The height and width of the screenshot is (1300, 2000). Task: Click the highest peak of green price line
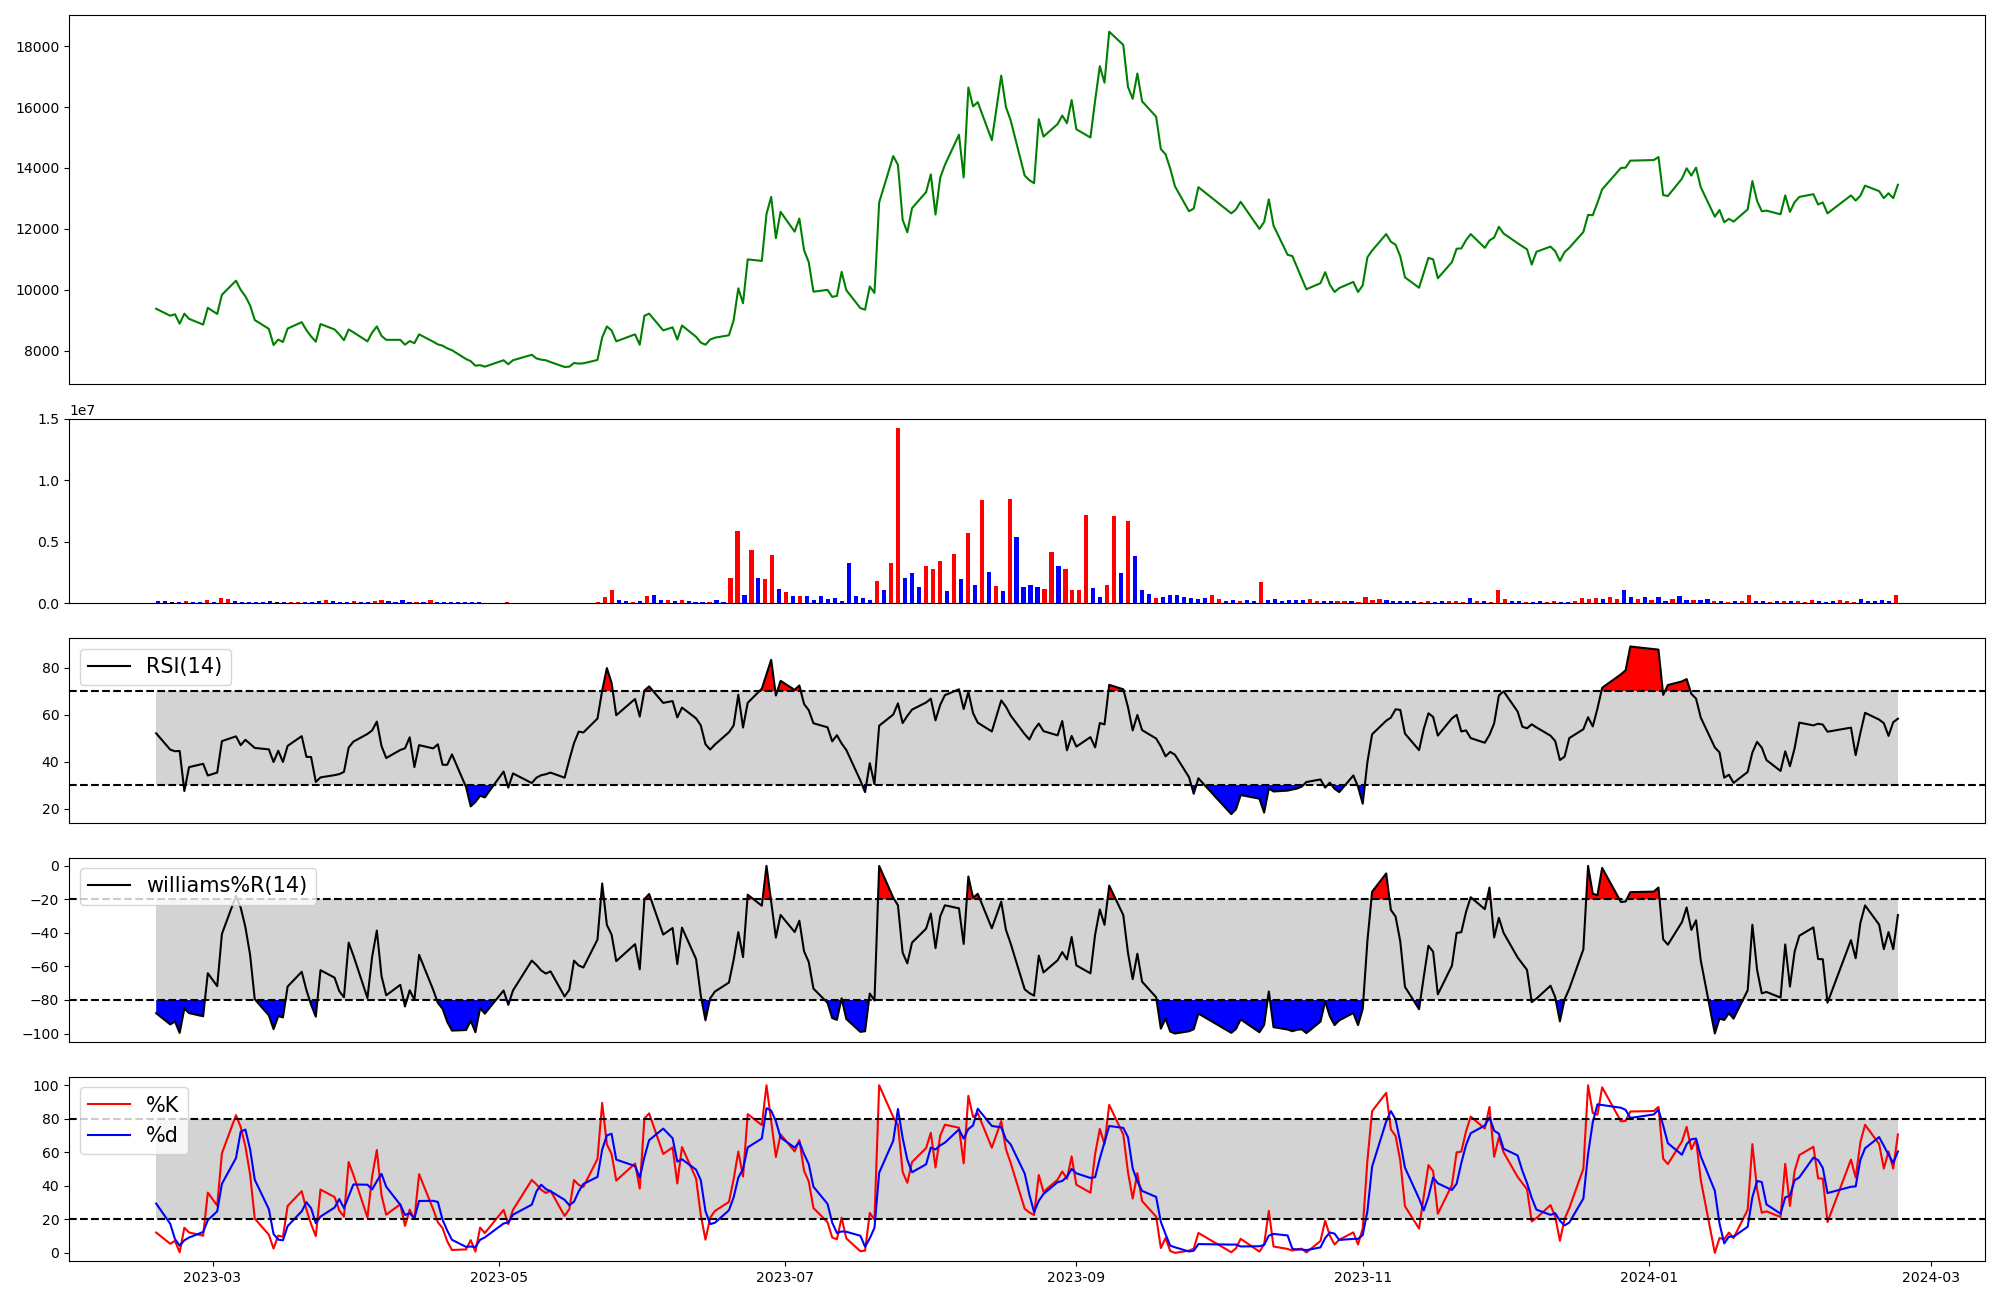[1109, 33]
